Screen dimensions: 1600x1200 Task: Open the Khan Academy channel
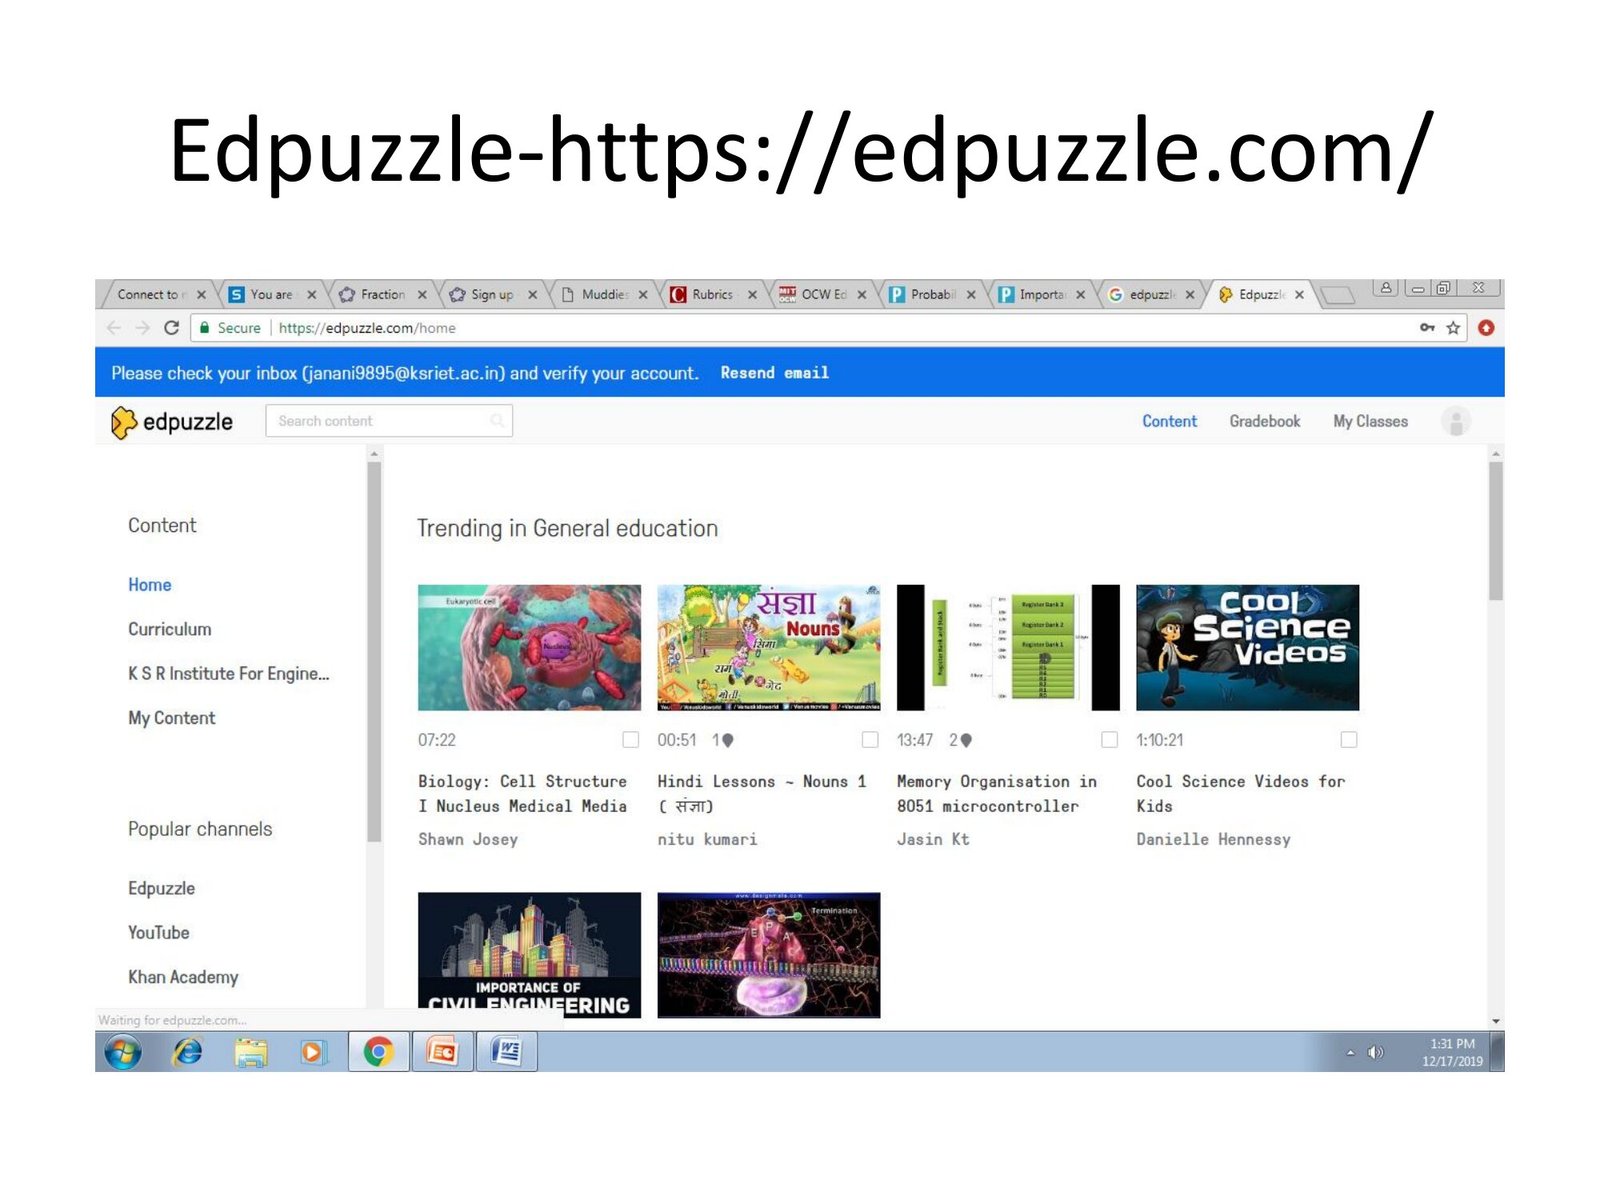click(x=183, y=977)
